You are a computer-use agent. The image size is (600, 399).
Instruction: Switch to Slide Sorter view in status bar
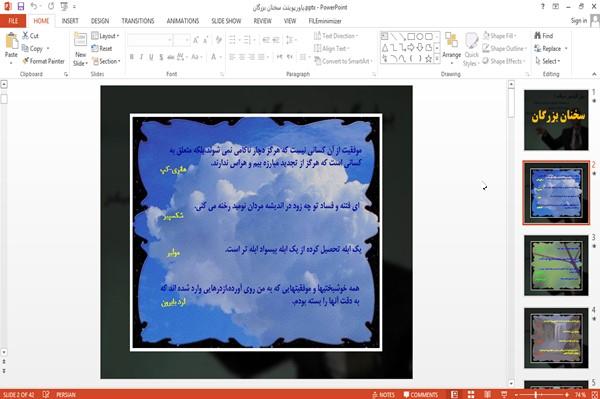point(471,394)
